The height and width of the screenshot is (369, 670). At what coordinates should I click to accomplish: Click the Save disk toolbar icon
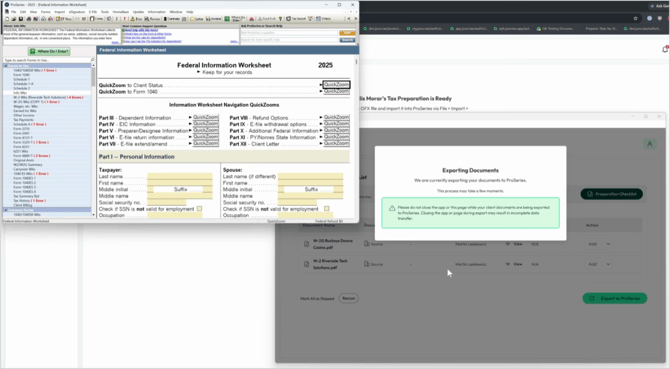point(21,19)
